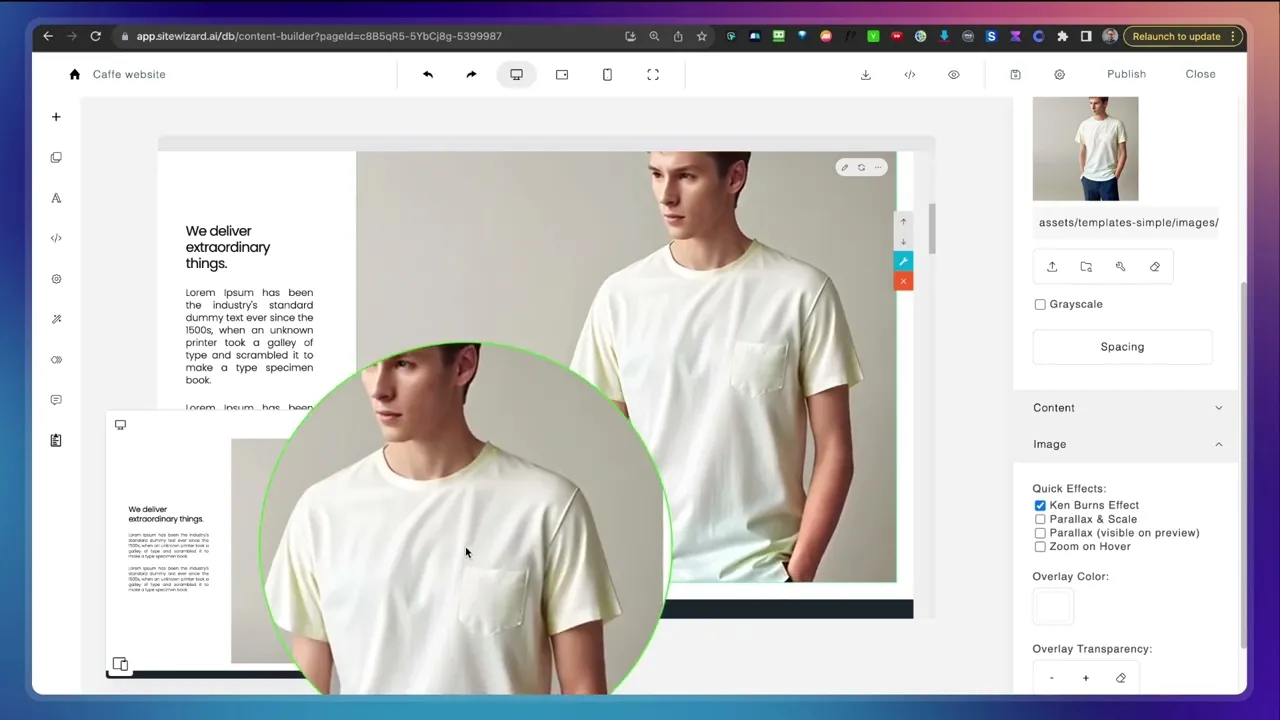Delete the section with the red X button
This screenshot has width=1280, height=720.
[903, 281]
